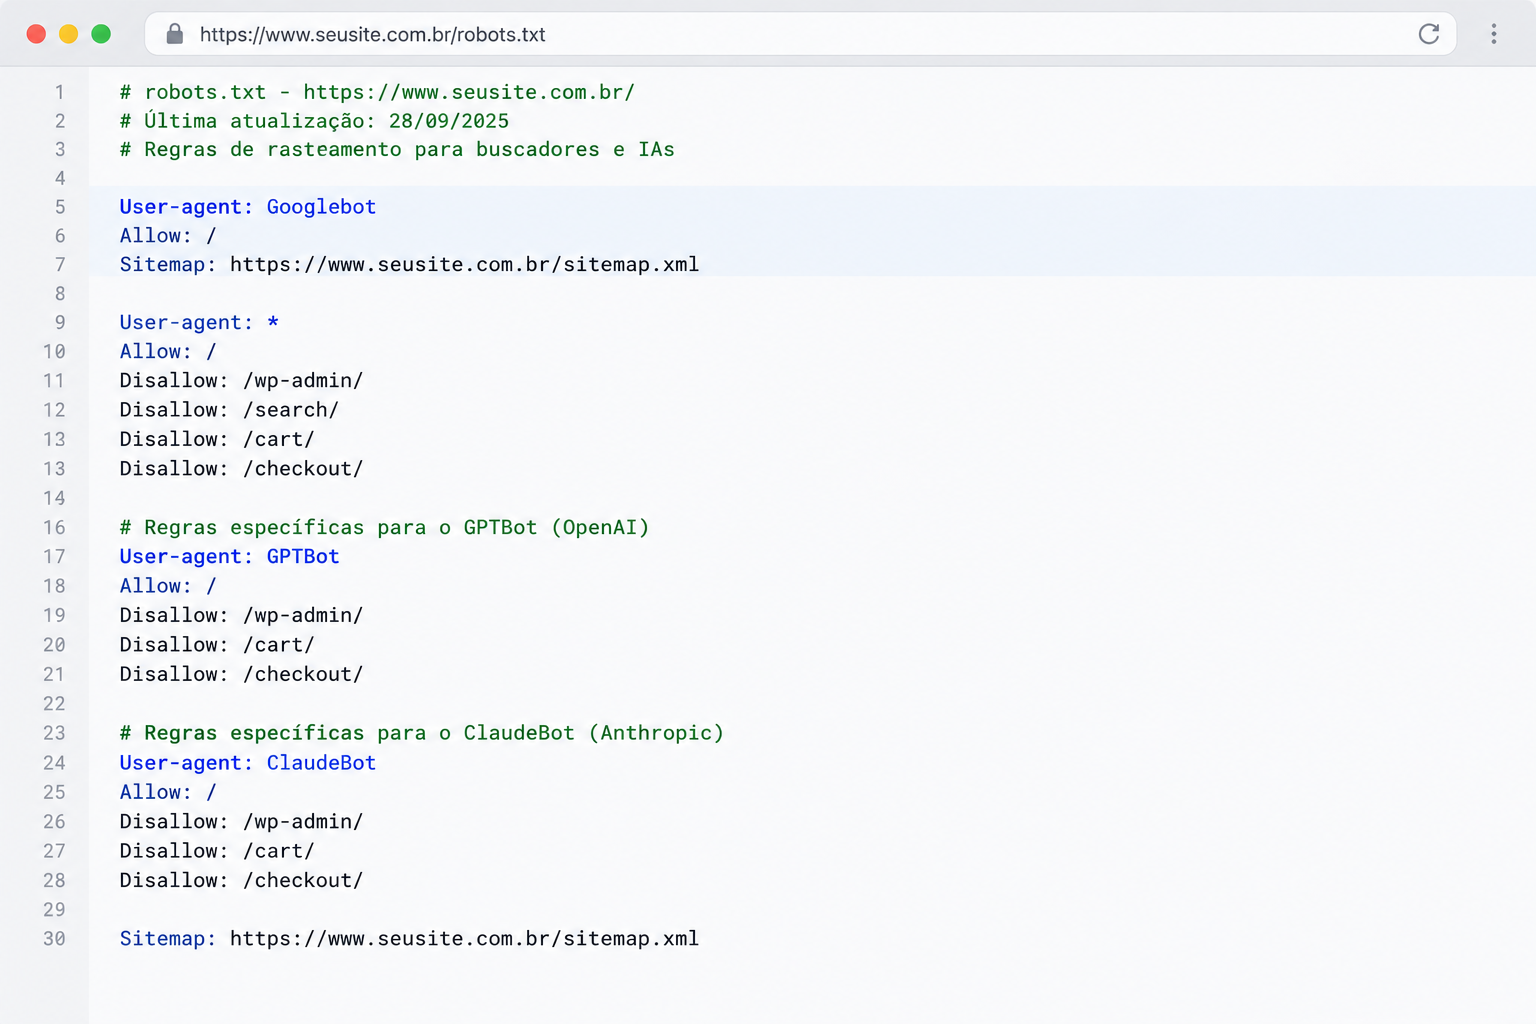Click 'Allow: /' on line 6
The height and width of the screenshot is (1024, 1536).
coord(168,236)
